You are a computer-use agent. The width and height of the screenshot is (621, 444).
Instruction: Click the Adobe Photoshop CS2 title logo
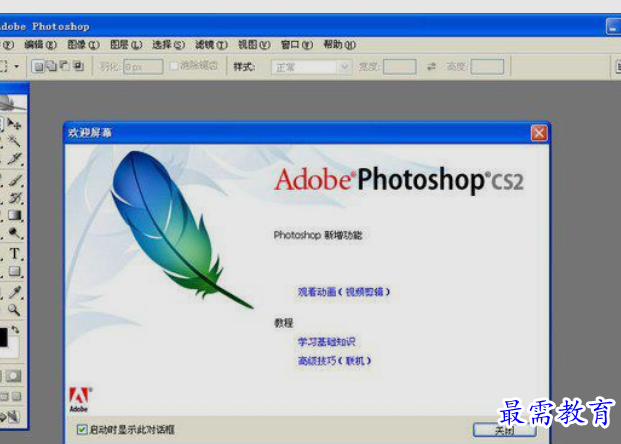click(x=399, y=179)
